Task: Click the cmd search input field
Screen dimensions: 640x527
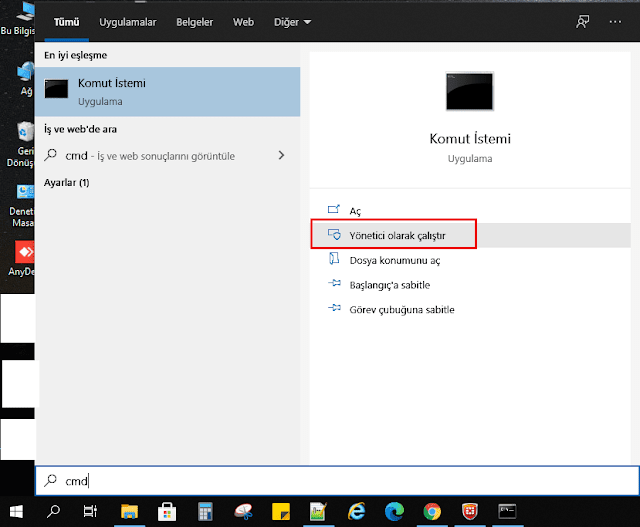Action: point(337,480)
